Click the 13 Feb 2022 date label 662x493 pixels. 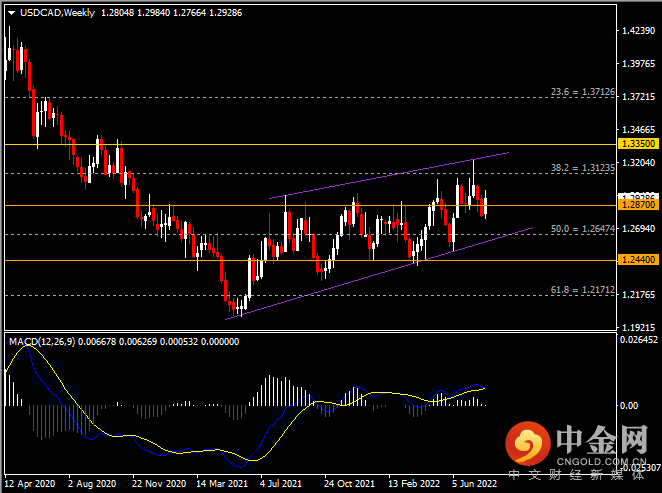[414, 484]
